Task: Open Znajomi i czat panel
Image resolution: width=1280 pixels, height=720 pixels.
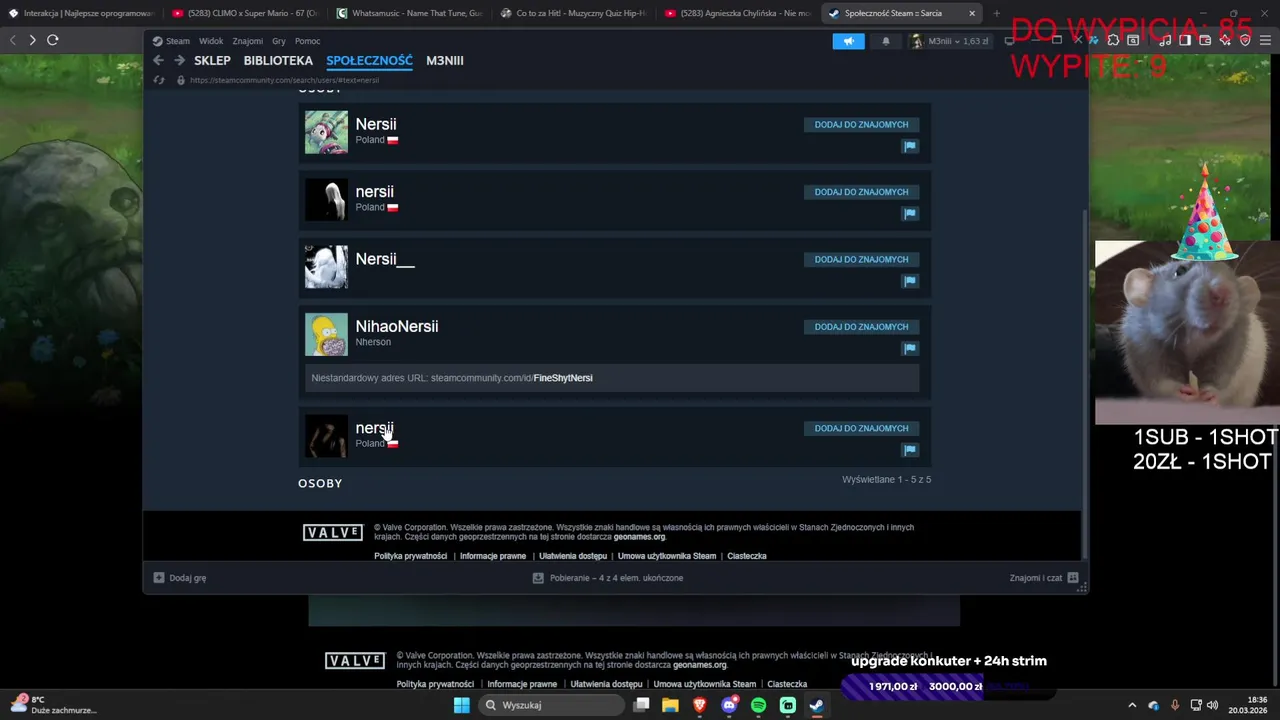Action: (1044, 578)
